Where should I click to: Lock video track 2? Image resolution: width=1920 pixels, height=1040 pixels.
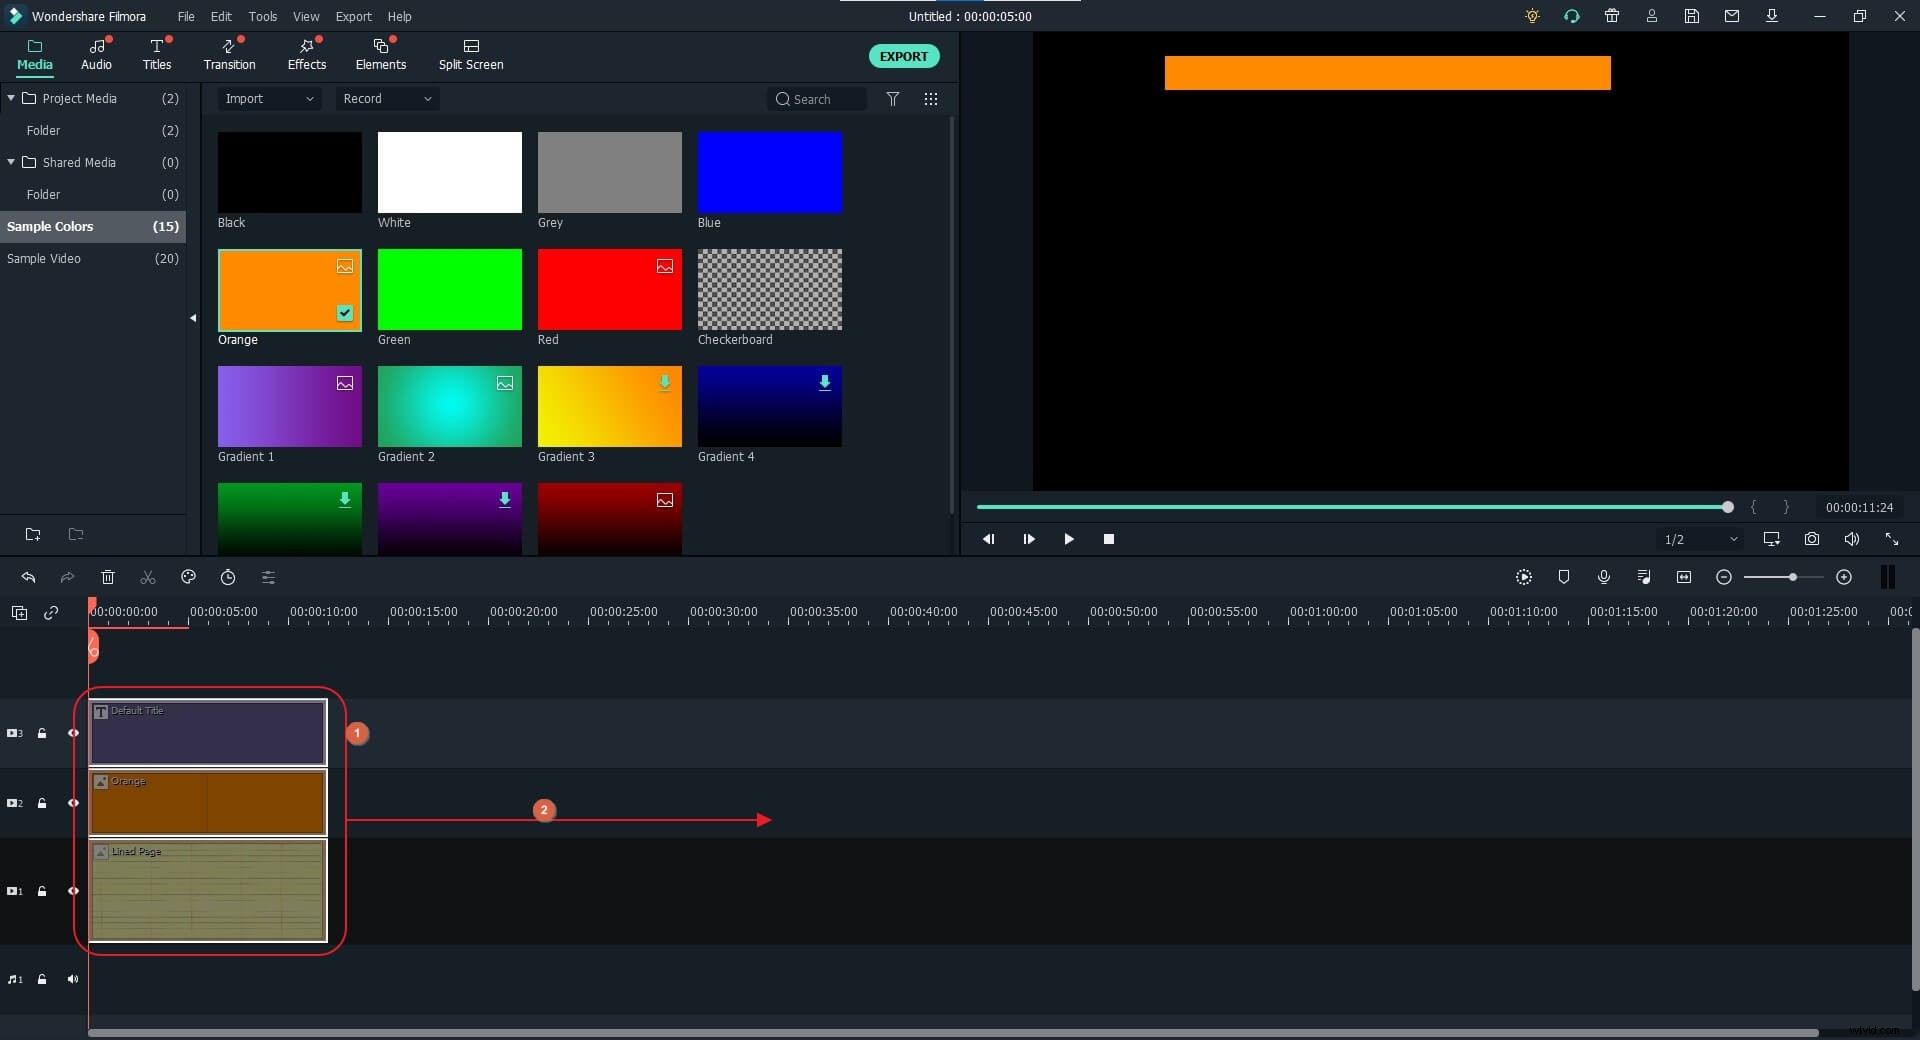(x=42, y=803)
